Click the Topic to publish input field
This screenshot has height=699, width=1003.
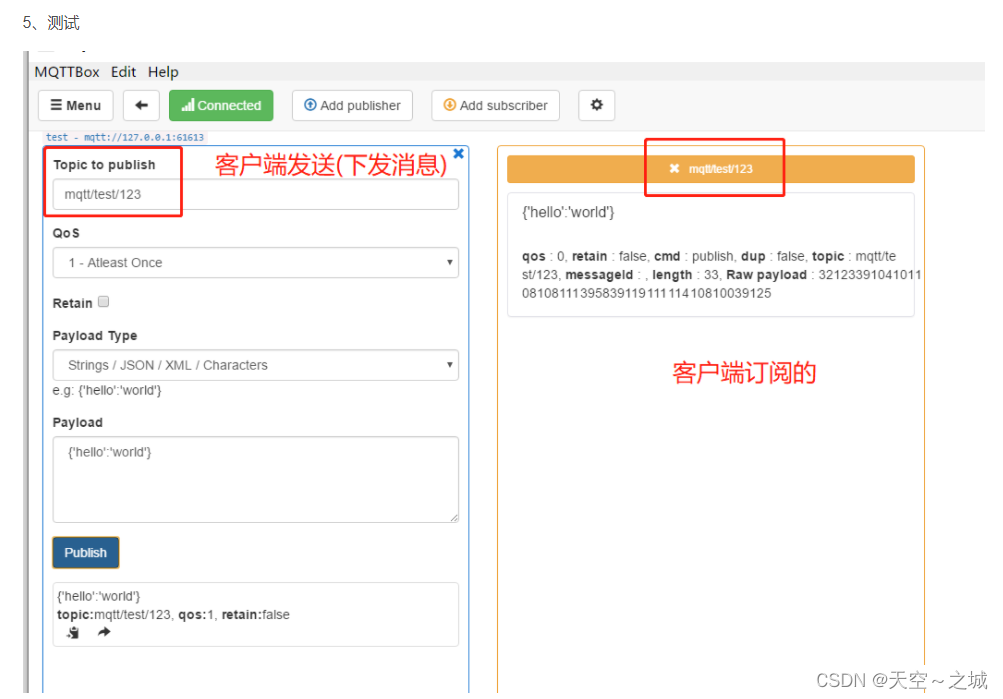(x=255, y=193)
